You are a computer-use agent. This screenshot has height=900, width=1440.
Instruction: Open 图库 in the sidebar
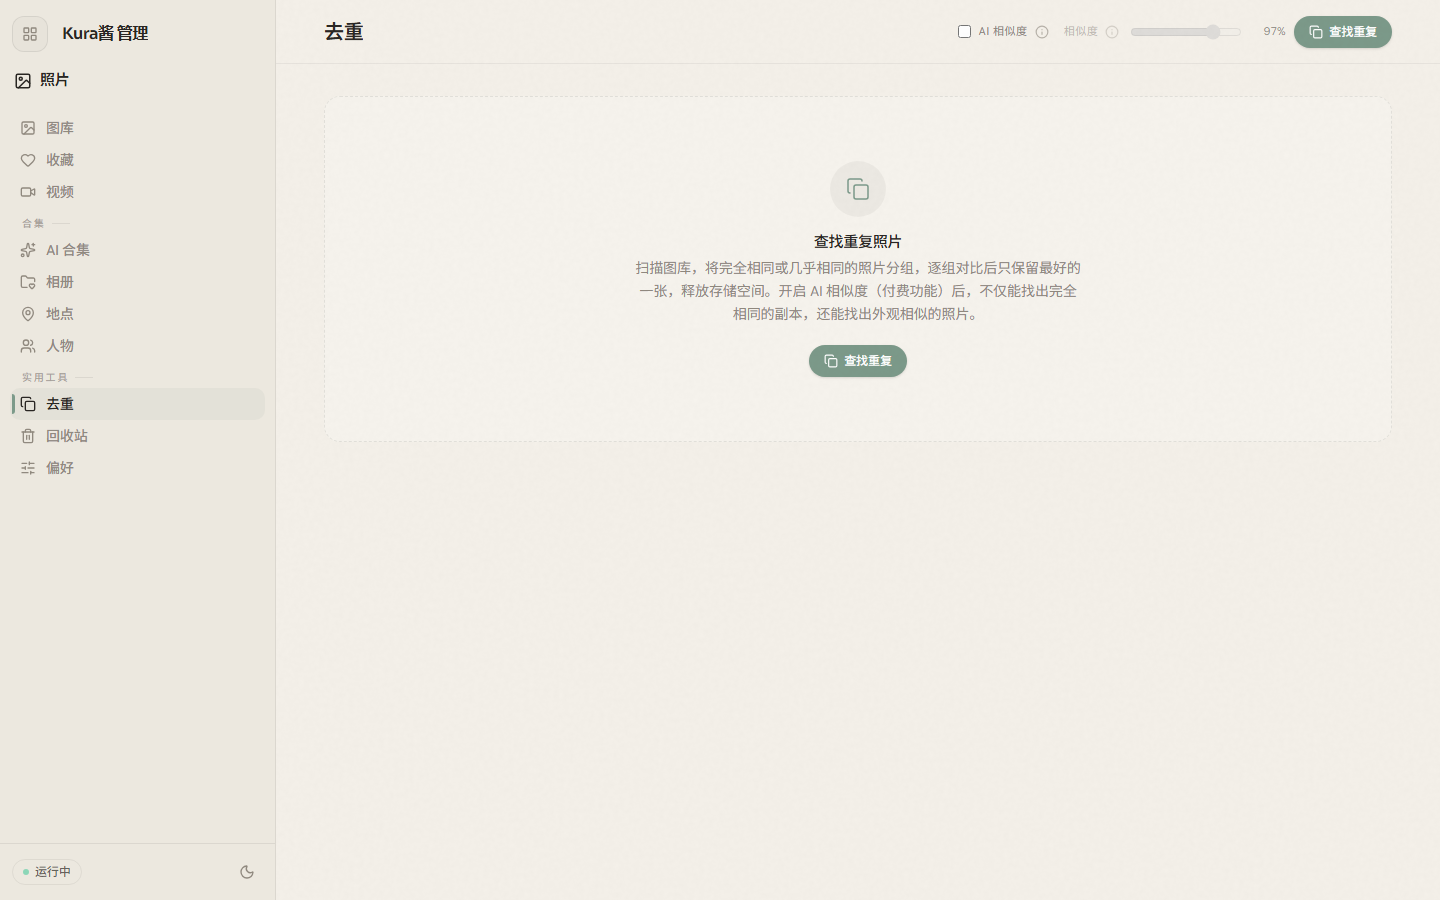[138, 128]
